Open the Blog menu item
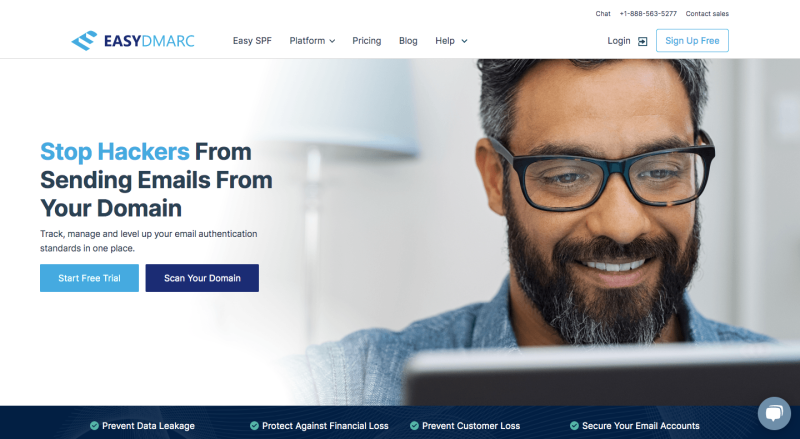 pos(408,41)
